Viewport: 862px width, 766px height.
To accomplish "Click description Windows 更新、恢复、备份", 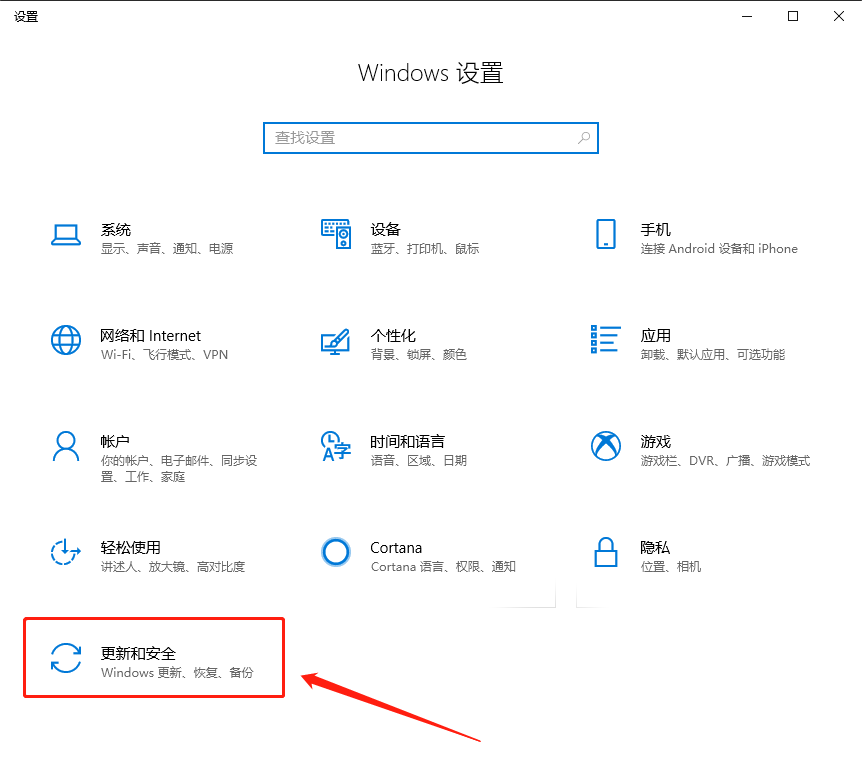I will point(177,673).
